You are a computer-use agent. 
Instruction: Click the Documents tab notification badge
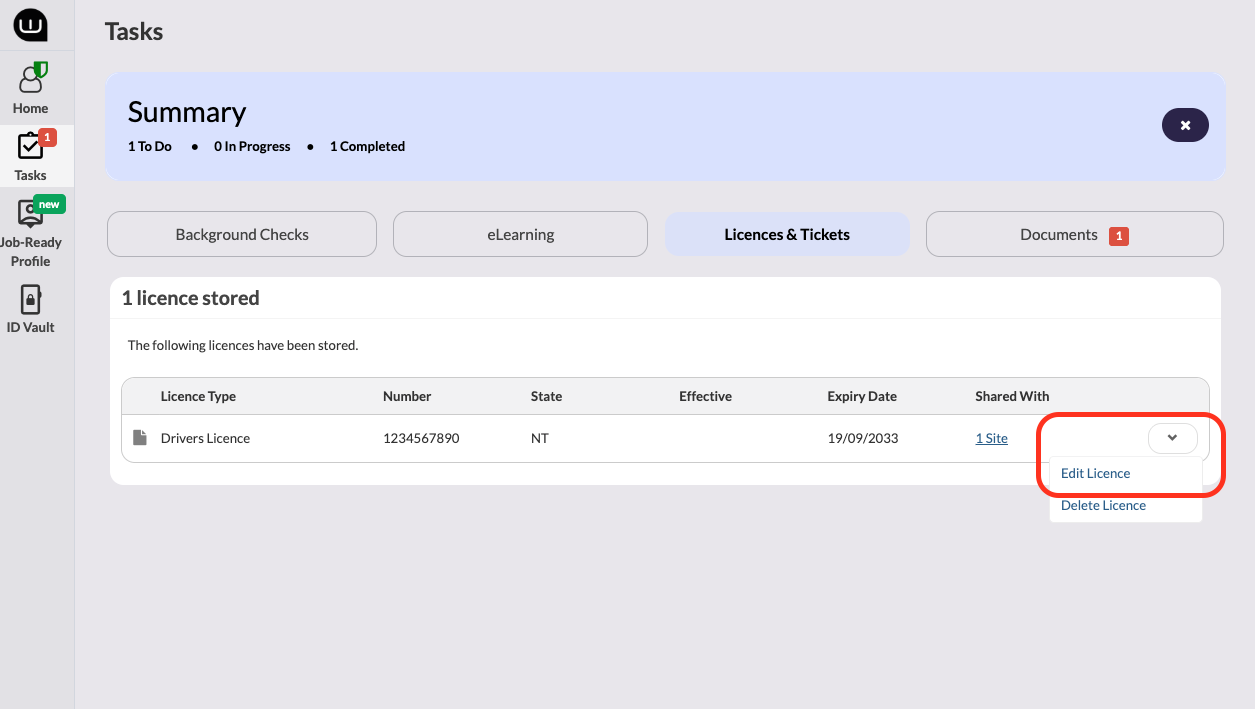pos(1118,236)
